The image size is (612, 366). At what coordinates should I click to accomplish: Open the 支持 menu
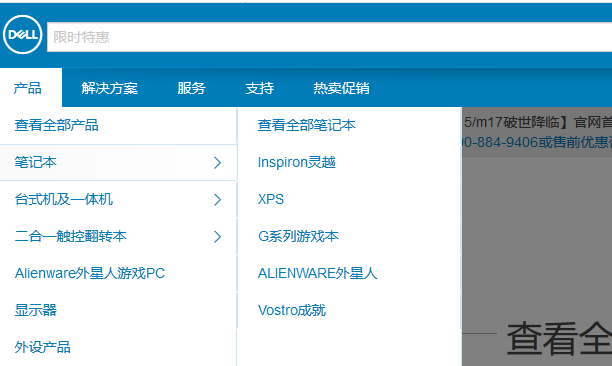(260, 88)
